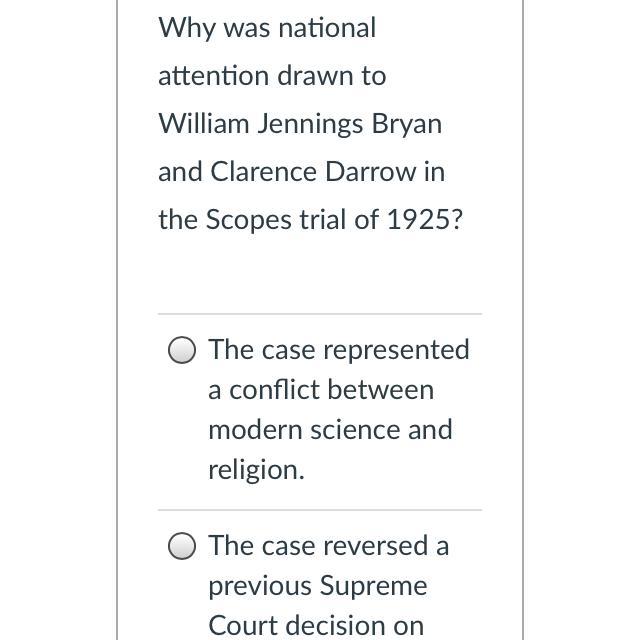The image size is (640, 640).
Task: Select the 'conflict between modern science and religion' radio button
Action: (x=182, y=350)
